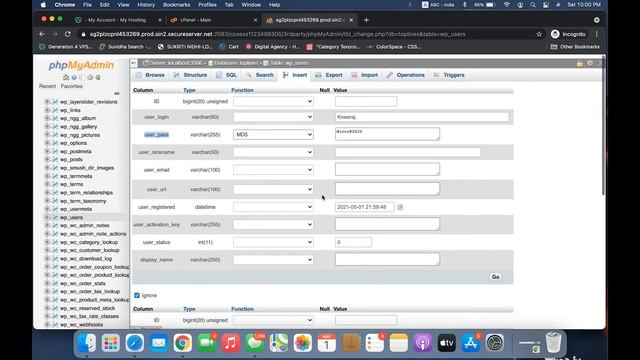Click the orange lock icon at top right
Screen dimensions: 640x360
click(x=580, y=63)
